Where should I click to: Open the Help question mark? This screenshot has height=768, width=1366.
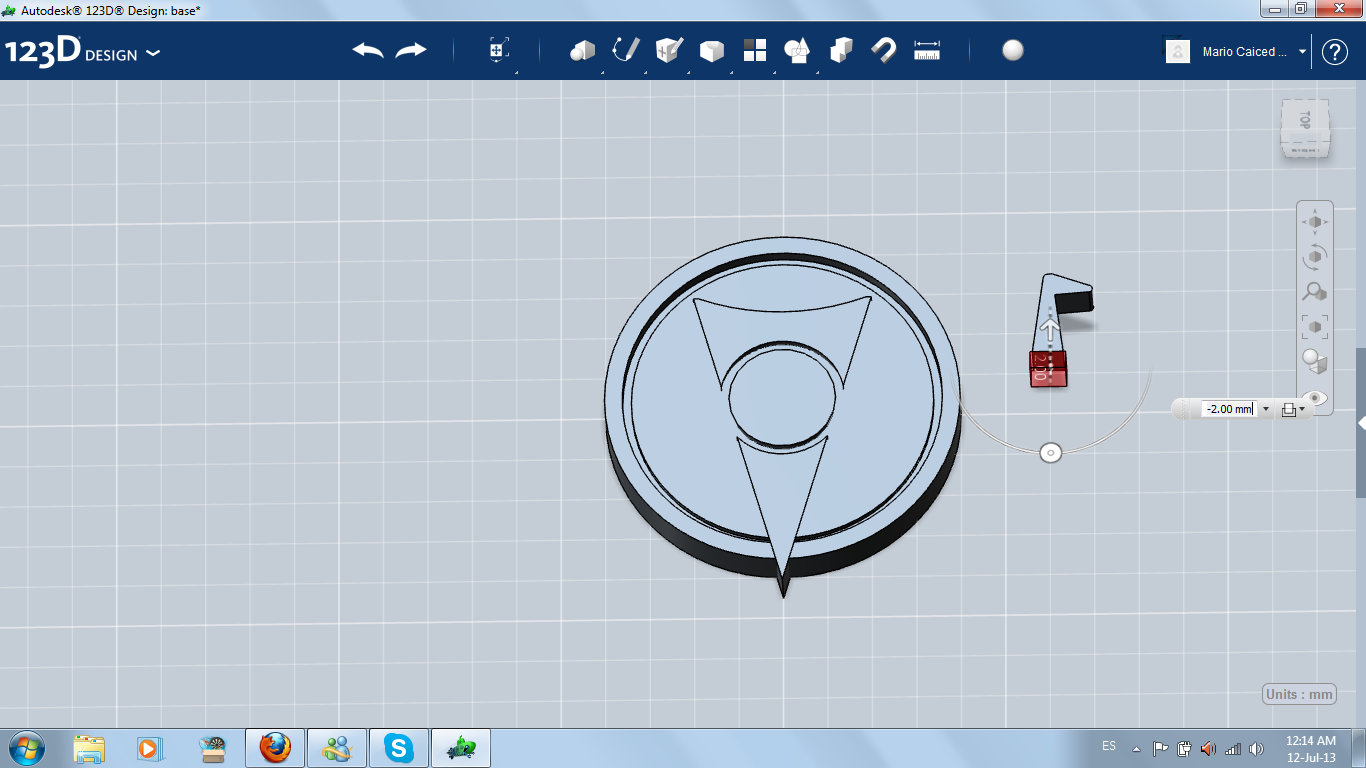1335,52
